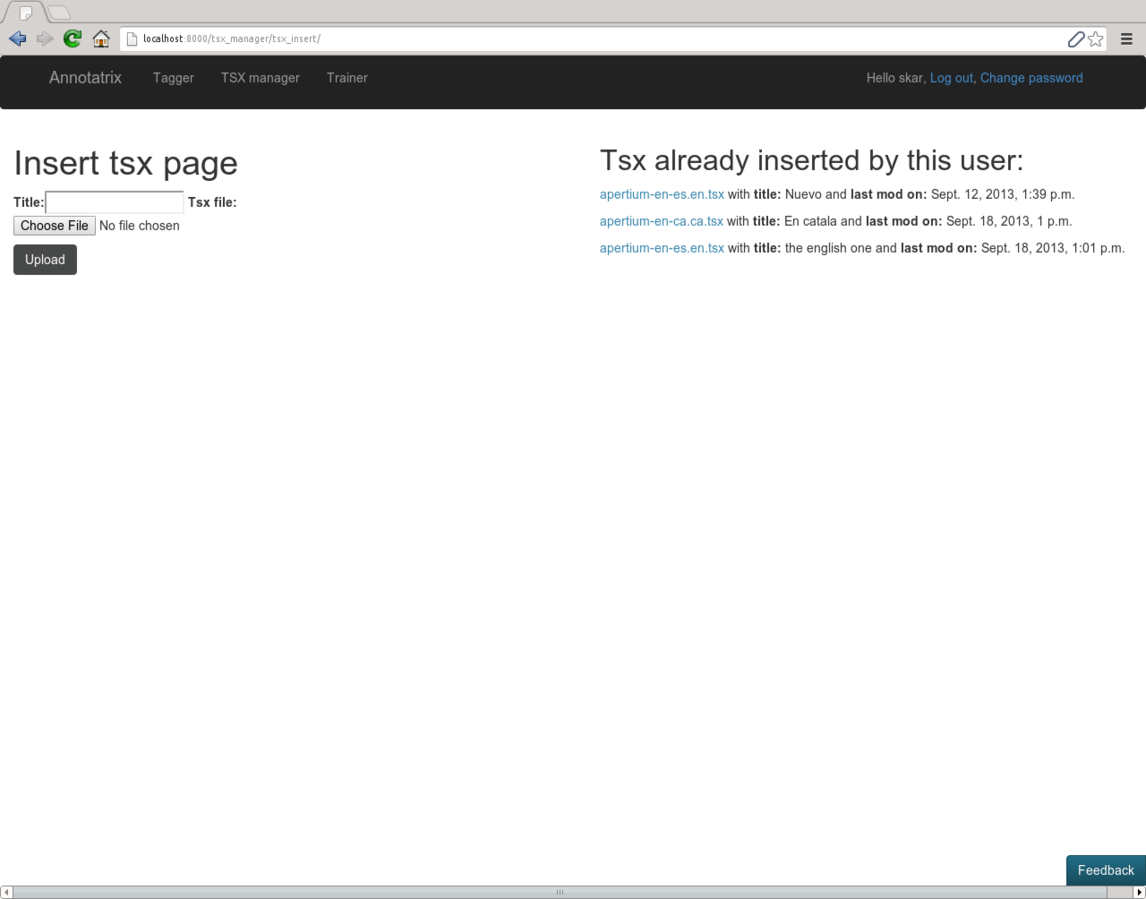Click the browser back arrow icon
1146x899 pixels.
pyautogui.click(x=17, y=39)
